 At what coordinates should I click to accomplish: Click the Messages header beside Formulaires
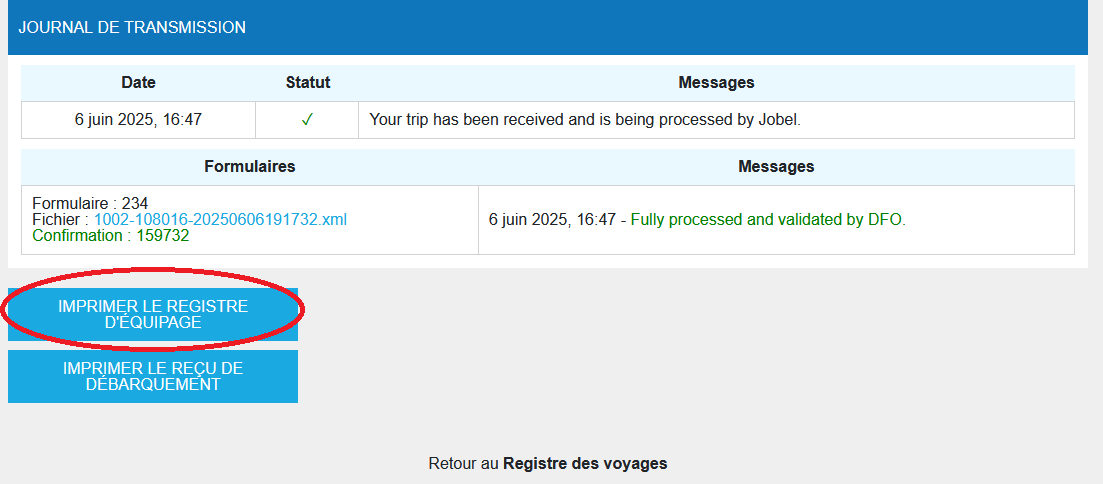pyautogui.click(x=776, y=166)
